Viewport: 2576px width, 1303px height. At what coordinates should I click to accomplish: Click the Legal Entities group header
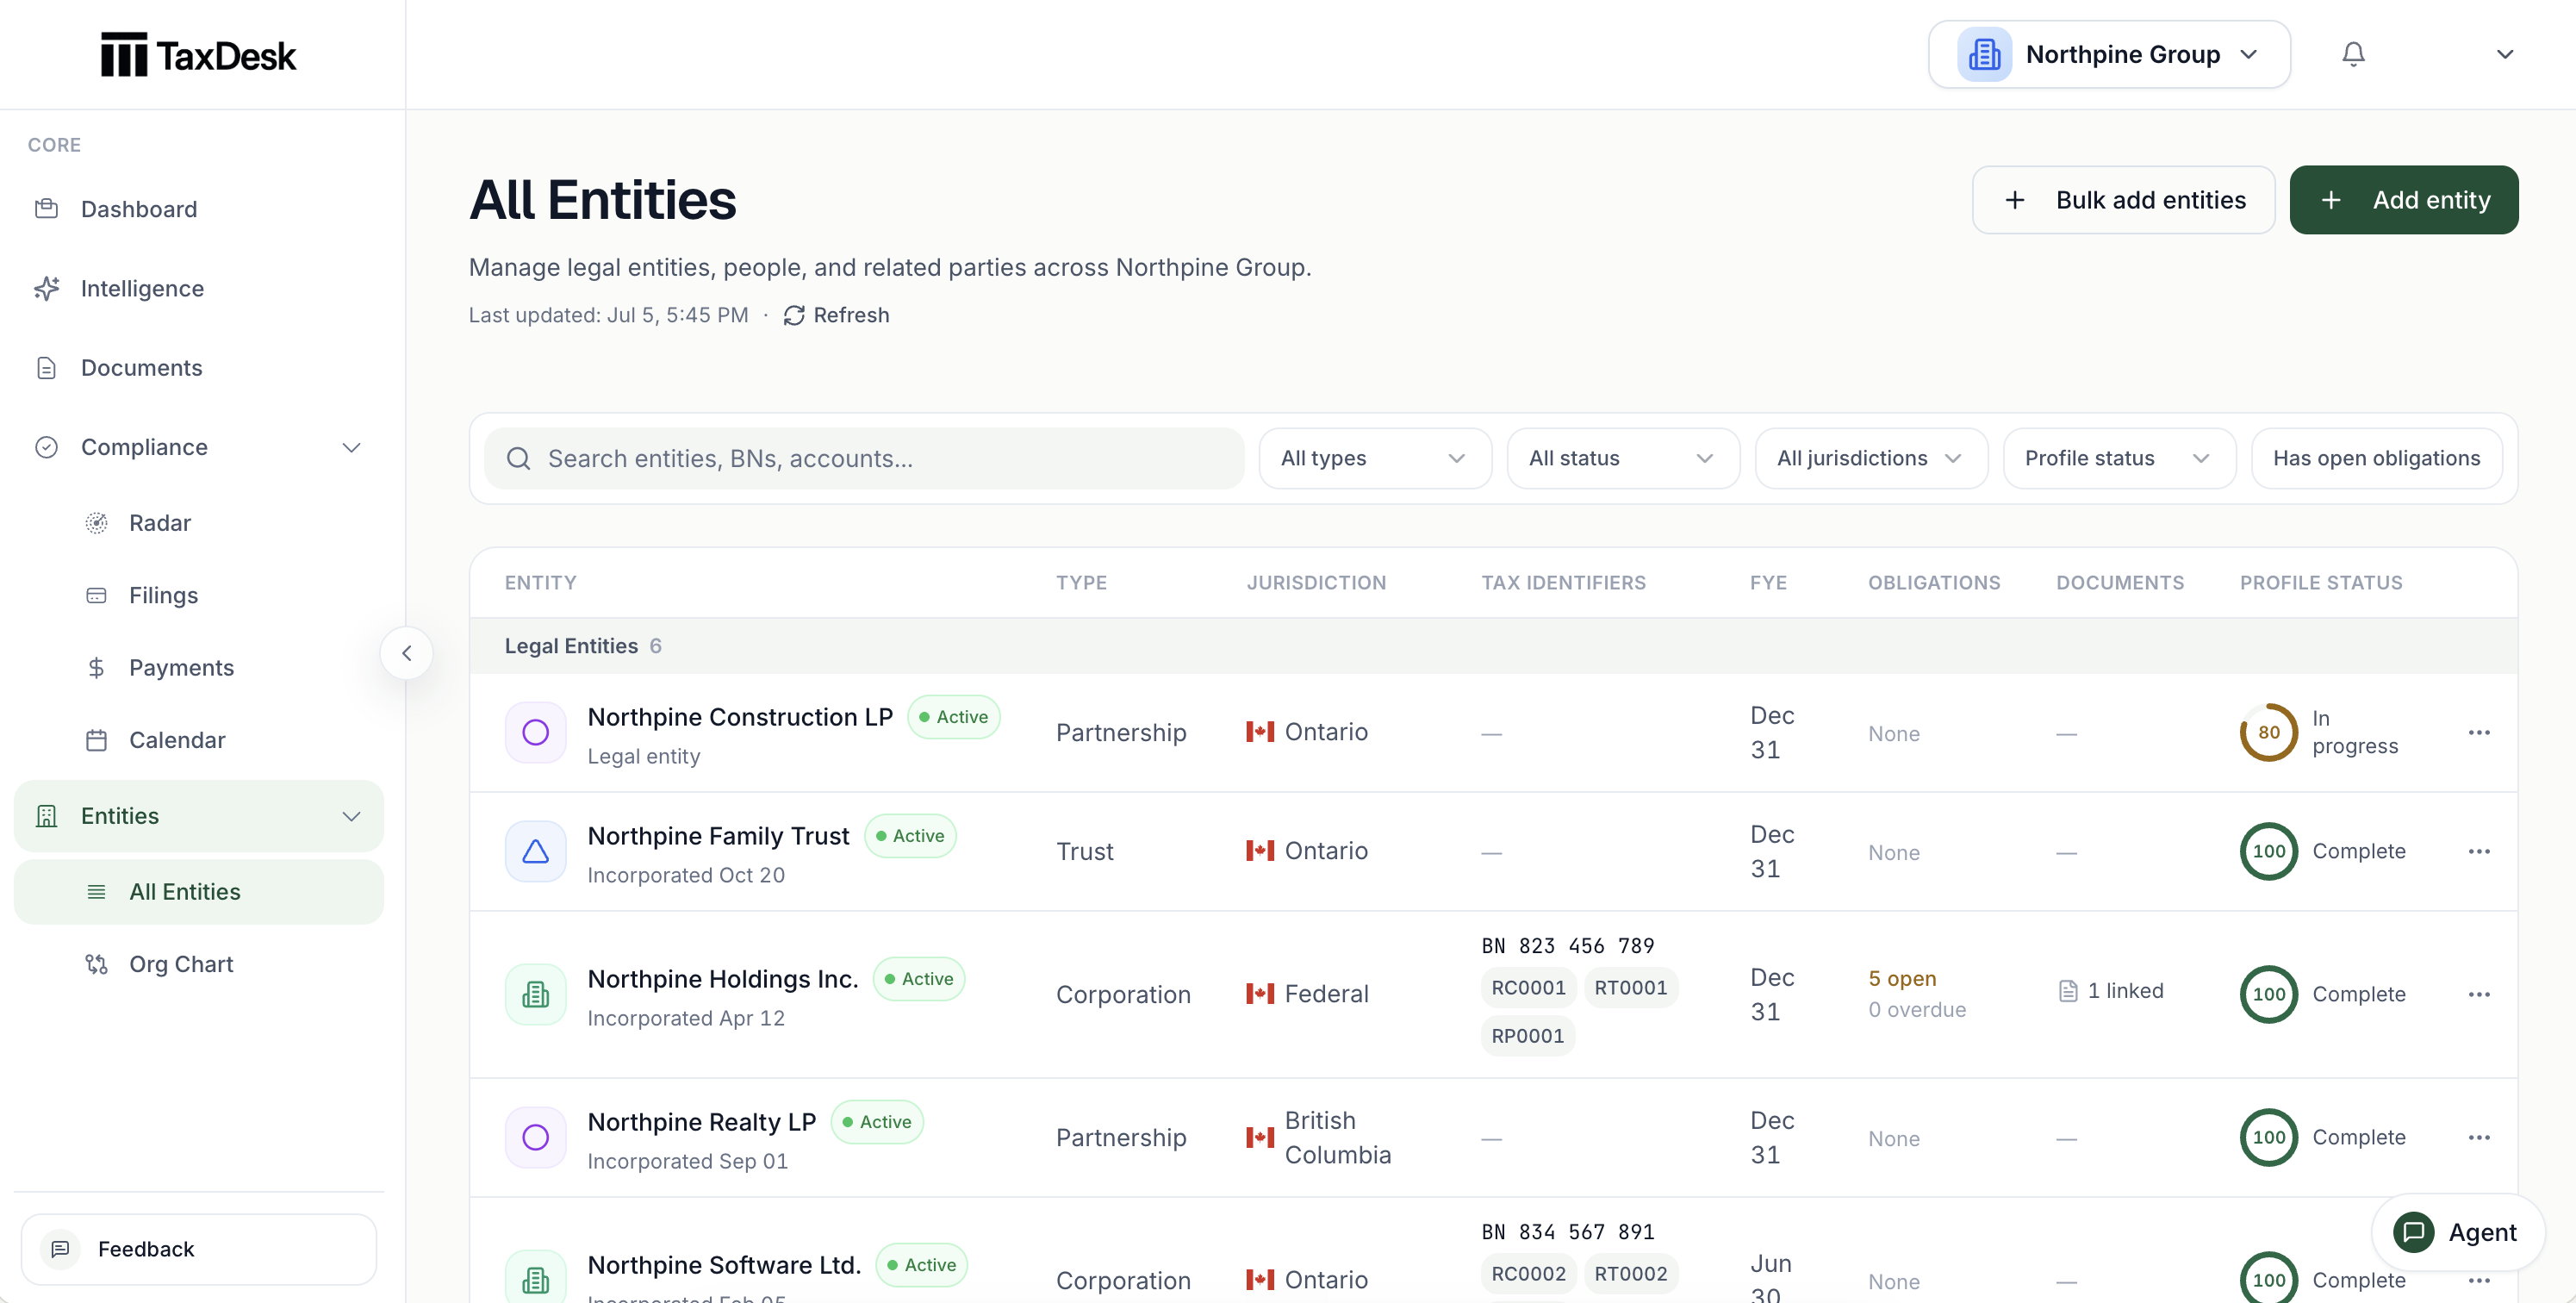[x=1493, y=646]
